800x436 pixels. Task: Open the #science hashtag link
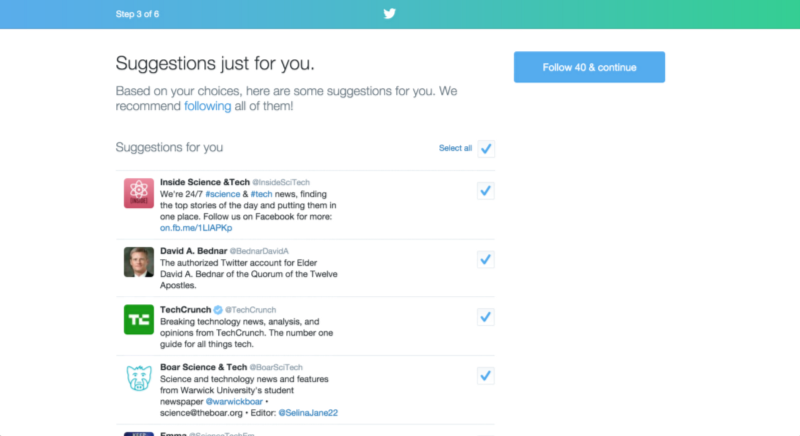(222, 194)
